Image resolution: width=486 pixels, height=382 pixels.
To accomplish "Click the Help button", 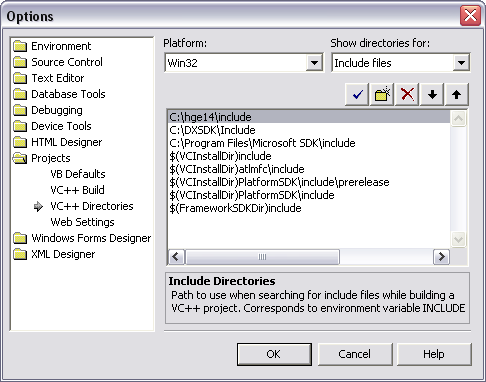I will point(434,354).
